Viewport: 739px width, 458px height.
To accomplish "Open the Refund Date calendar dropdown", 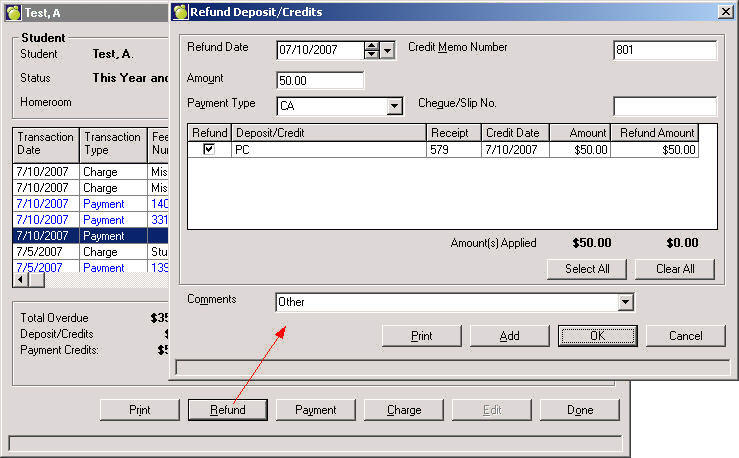I will click(x=388, y=50).
